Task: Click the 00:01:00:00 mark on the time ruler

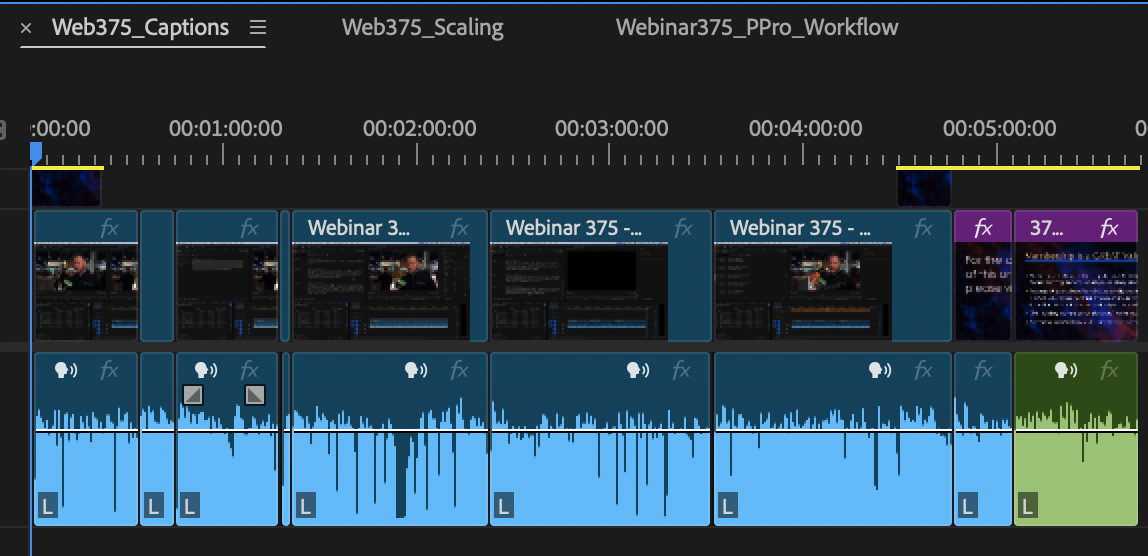Action: pos(226,129)
